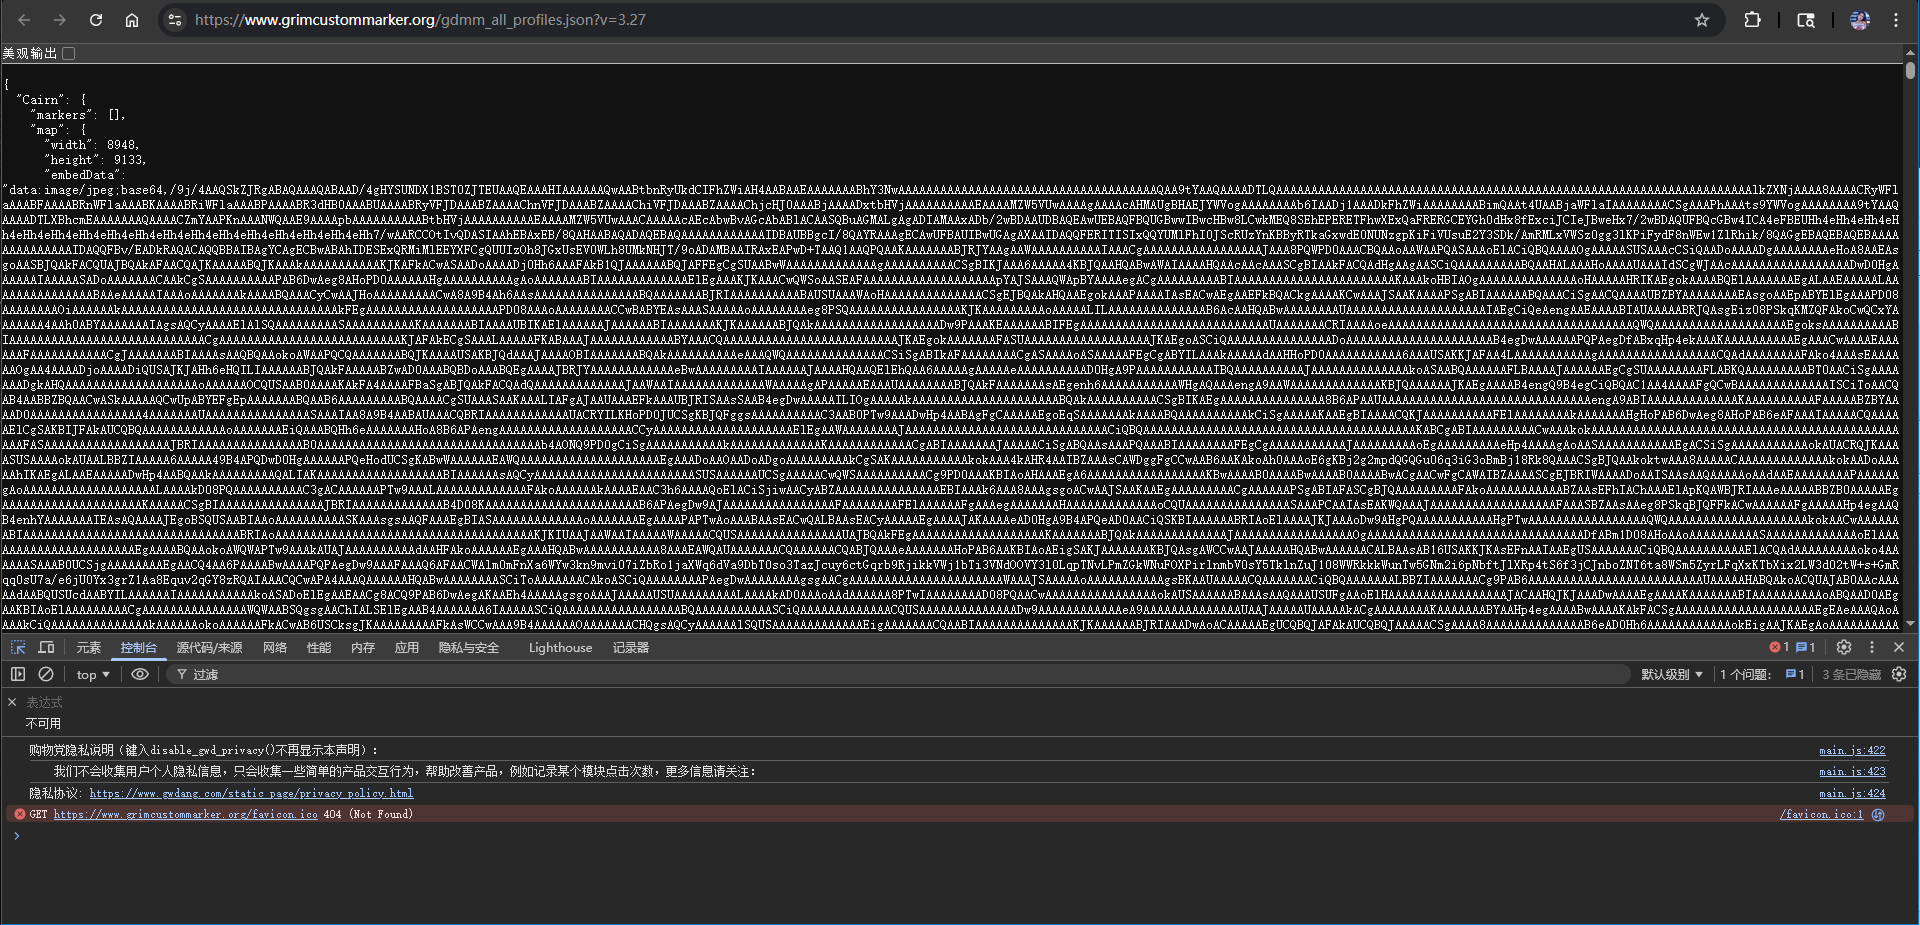Image resolution: width=1920 pixels, height=925 pixels.
Task: Open console settings gear beside hidden count
Action: pos(1899,674)
